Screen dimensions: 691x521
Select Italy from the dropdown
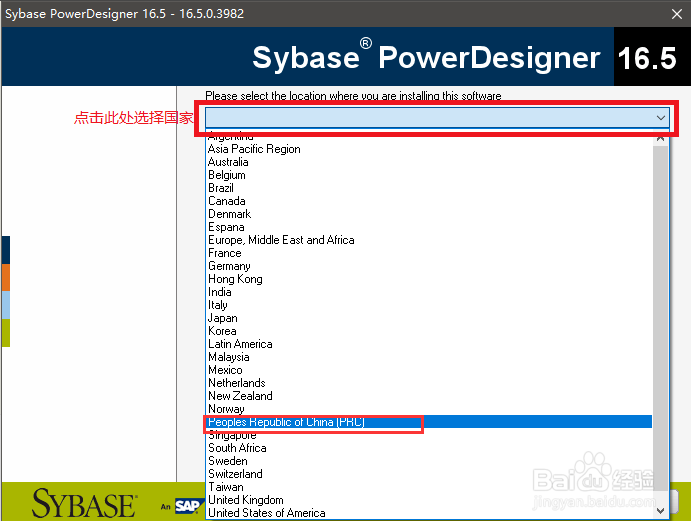click(x=430, y=305)
